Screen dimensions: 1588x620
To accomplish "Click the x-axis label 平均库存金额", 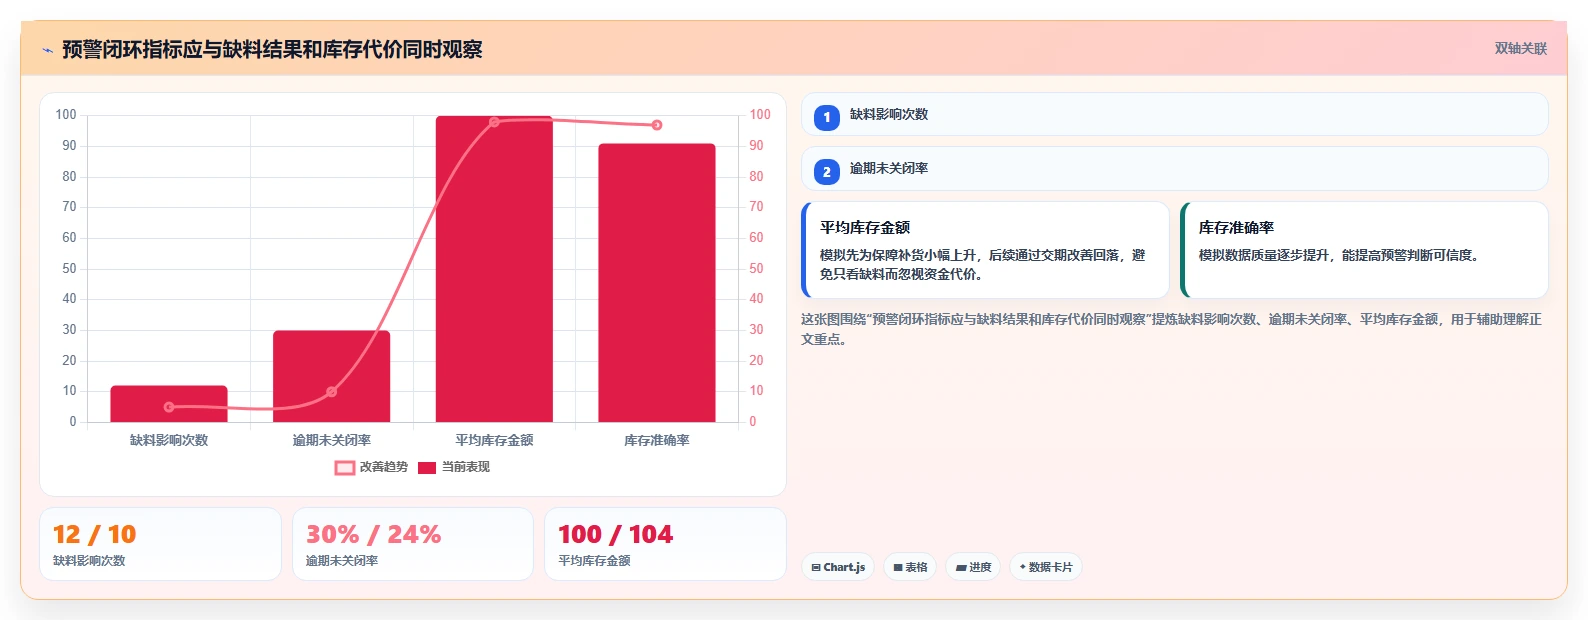I will pyautogui.click(x=494, y=440).
